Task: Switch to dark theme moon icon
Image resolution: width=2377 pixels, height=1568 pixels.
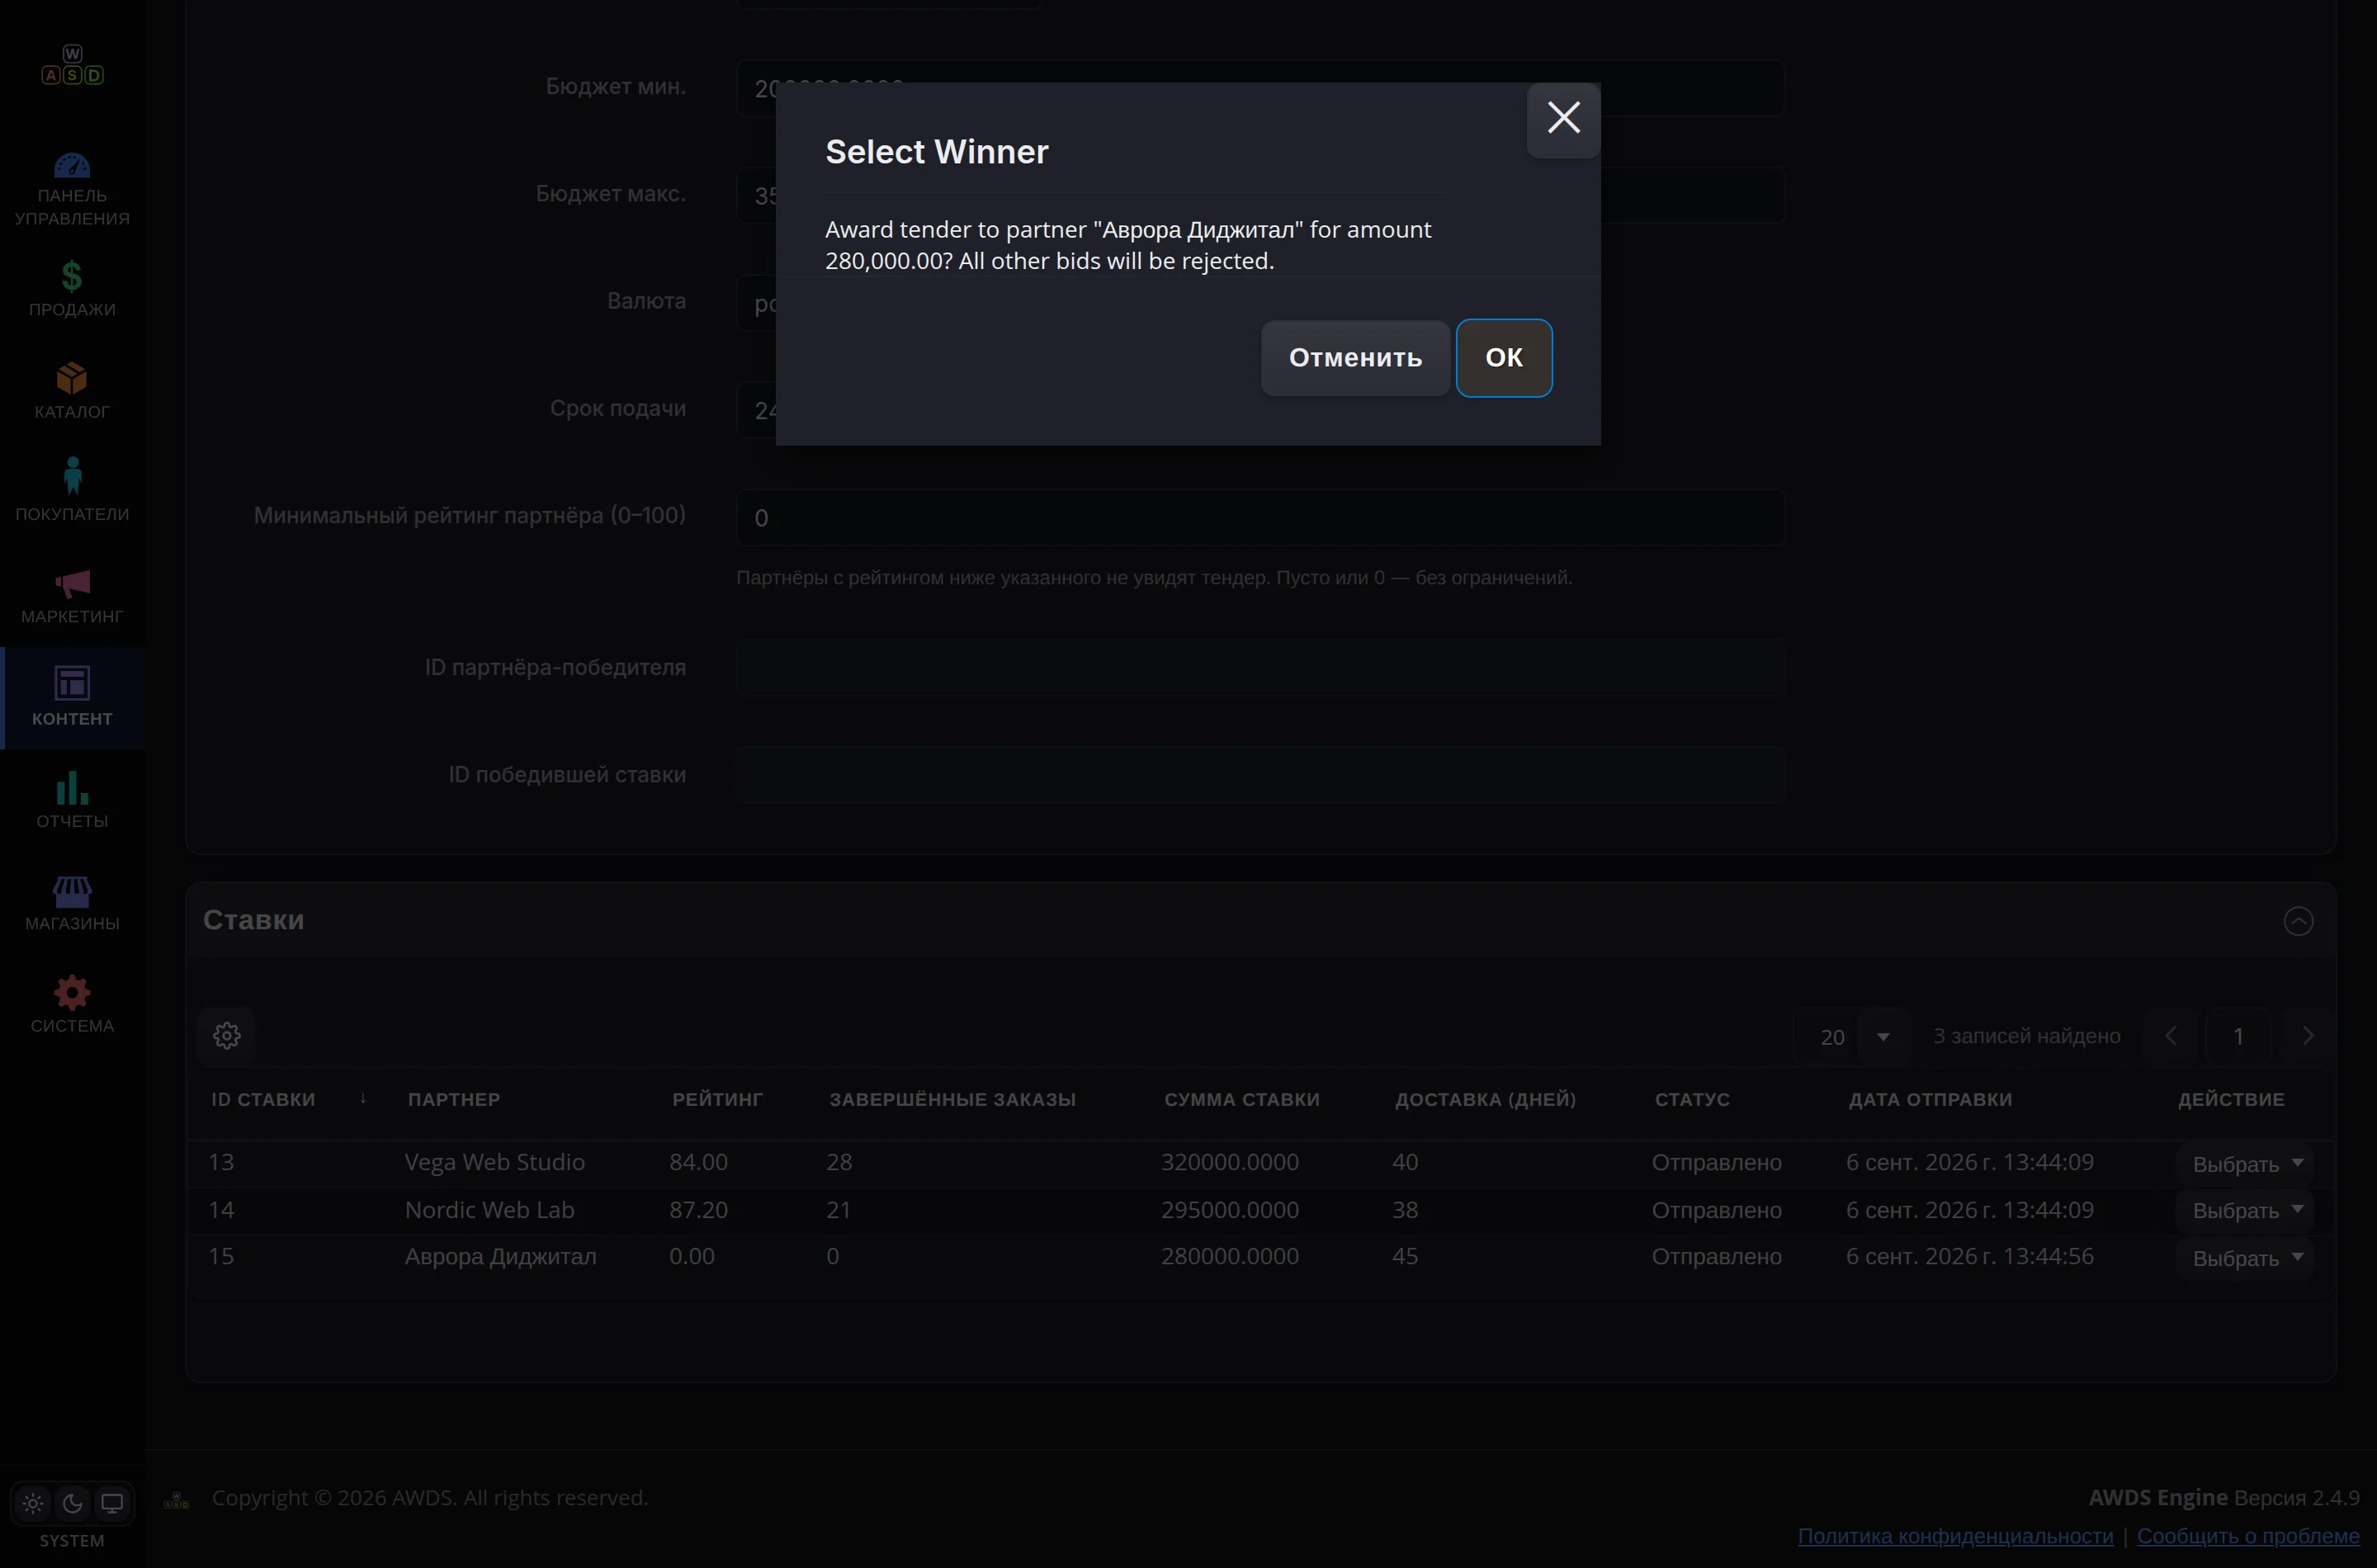Action: tap(72, 1502)
